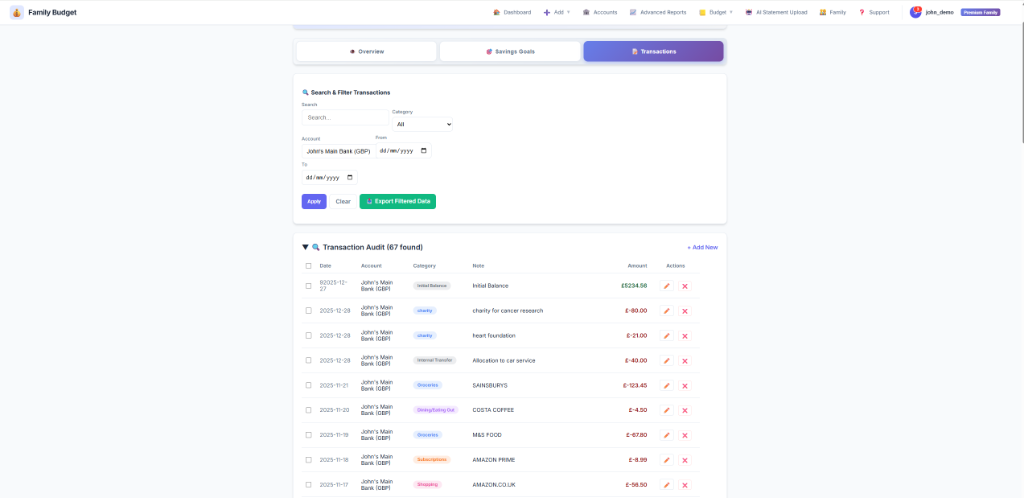The width and height of the screenshot is (1024, 498).
Task: Click the Family Budget logo icon
Action: [17, 12]
